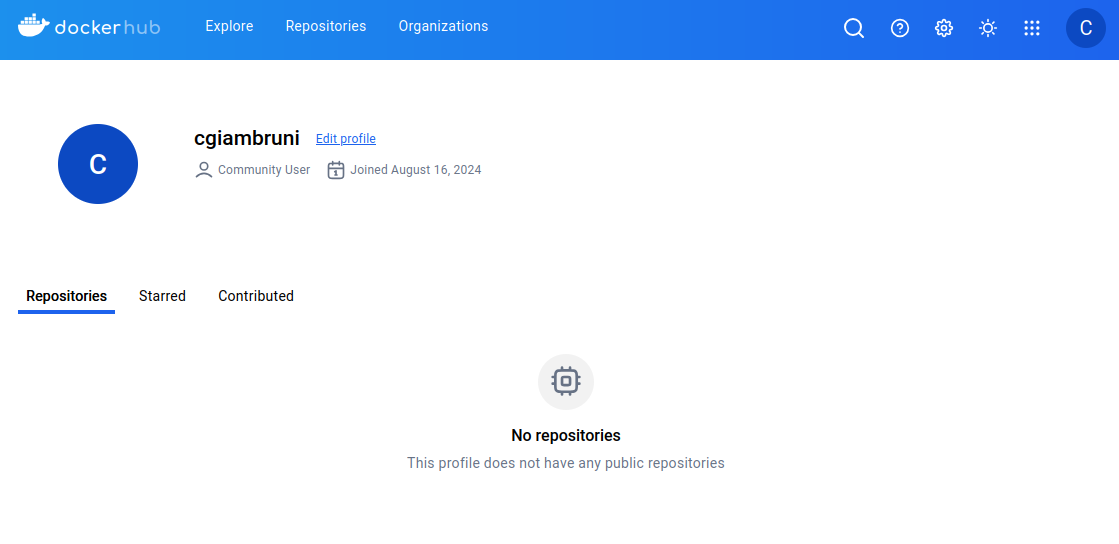Viewport: 1119px width, 544px height.
Task: Open Repositories in the top navigation bar
Action: pos(326,26)
